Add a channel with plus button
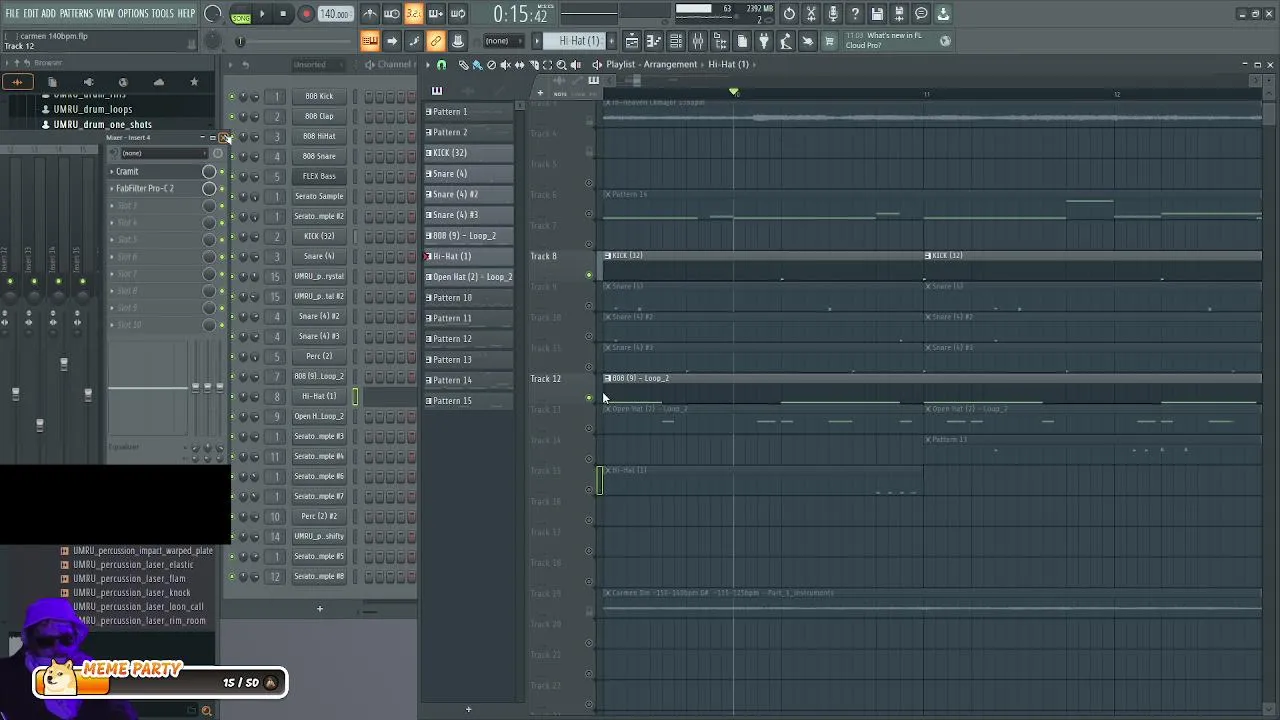 point(320,608)
